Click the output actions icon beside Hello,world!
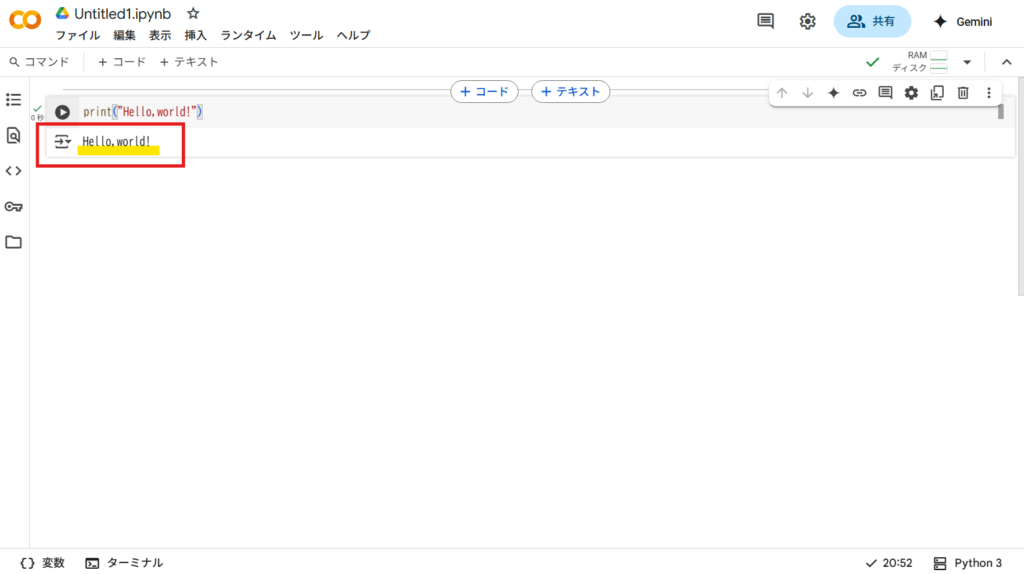 tap(62, 141)
